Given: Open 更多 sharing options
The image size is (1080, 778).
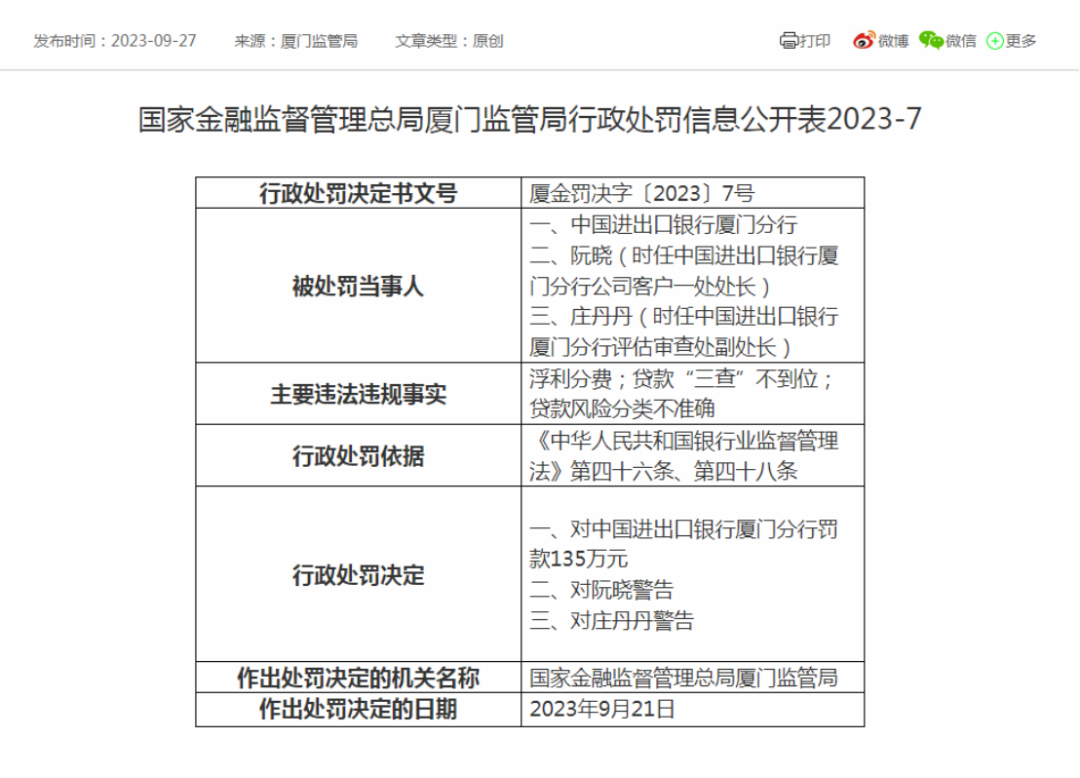Looking at the screenshot, I should click(x=1021, y=41).
